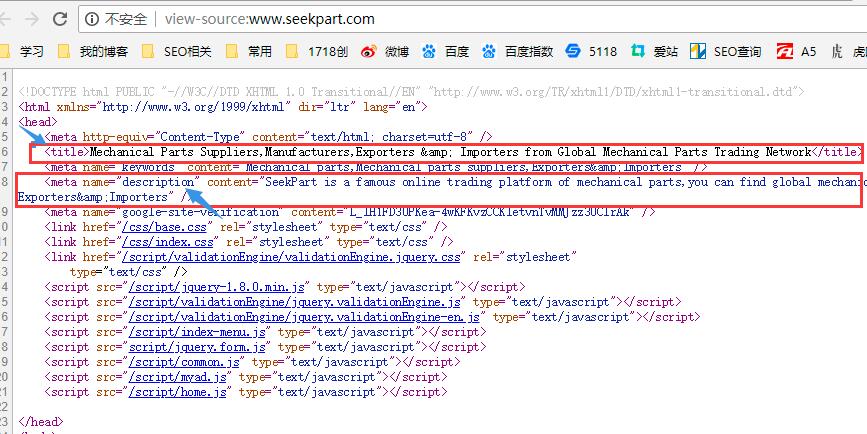Open the 百度指数 bookmark
The height and width of the screenshot is (434, 867).
[517, 52]
